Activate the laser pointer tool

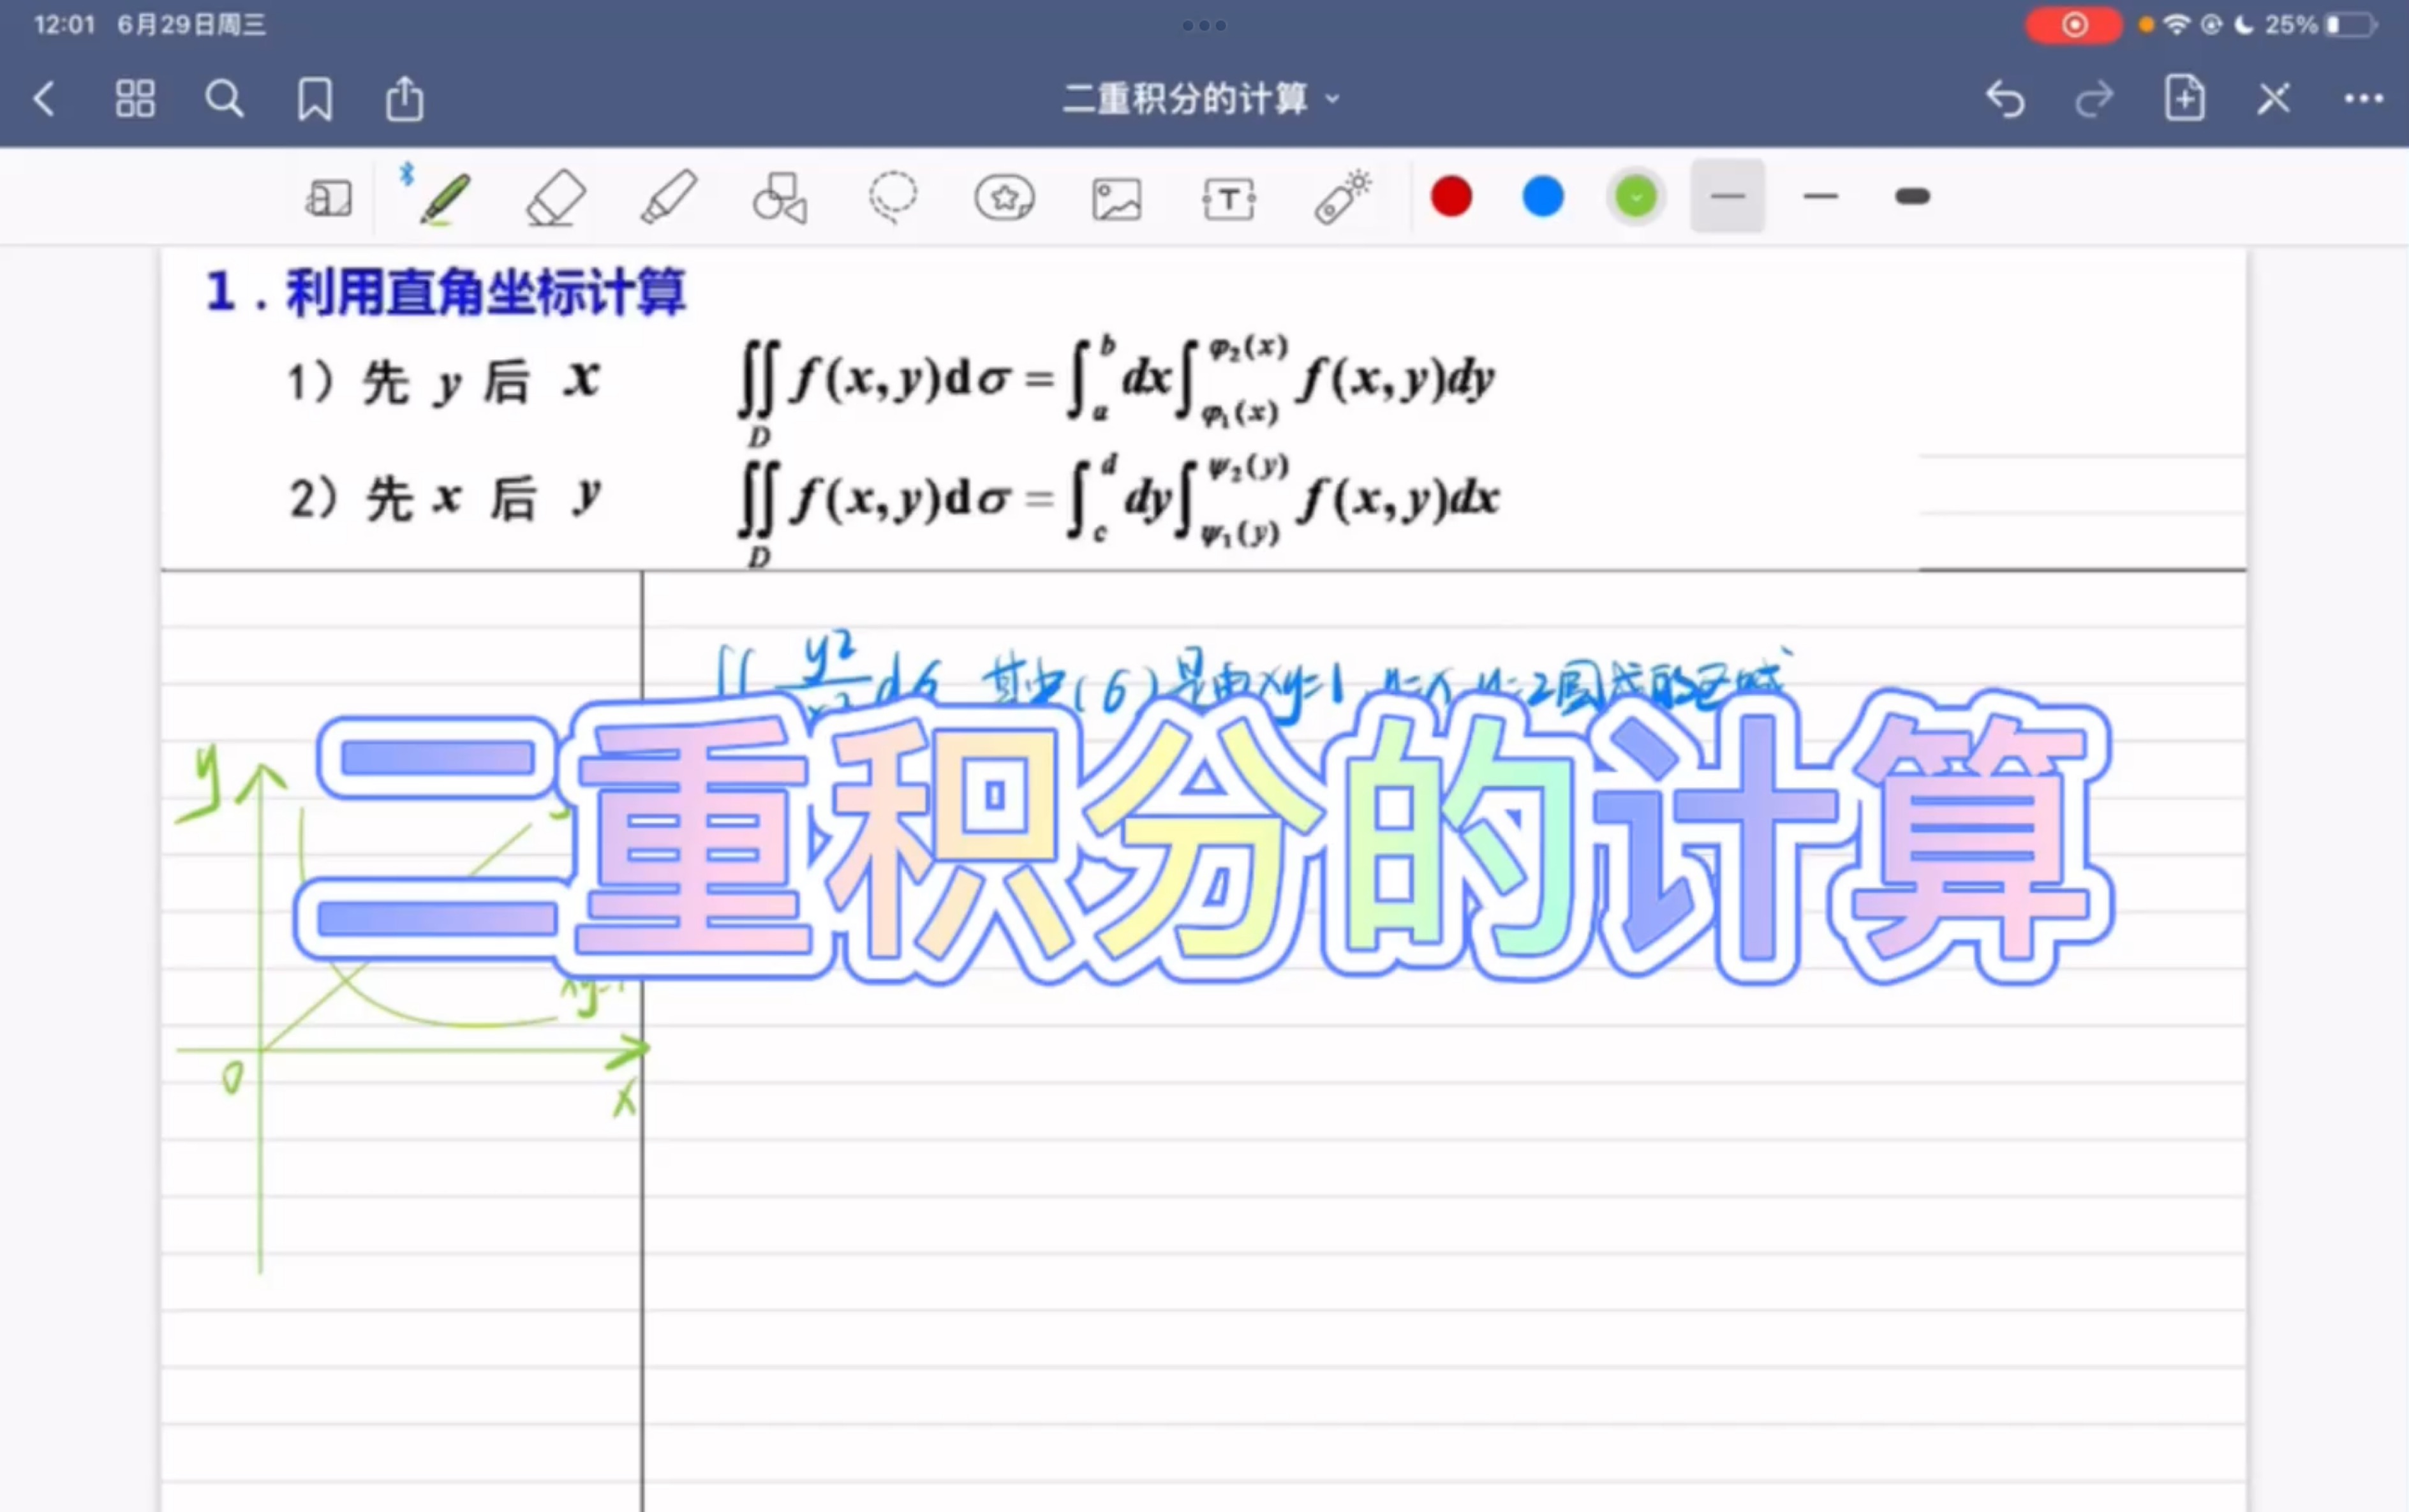click(x=1341, y=198)
